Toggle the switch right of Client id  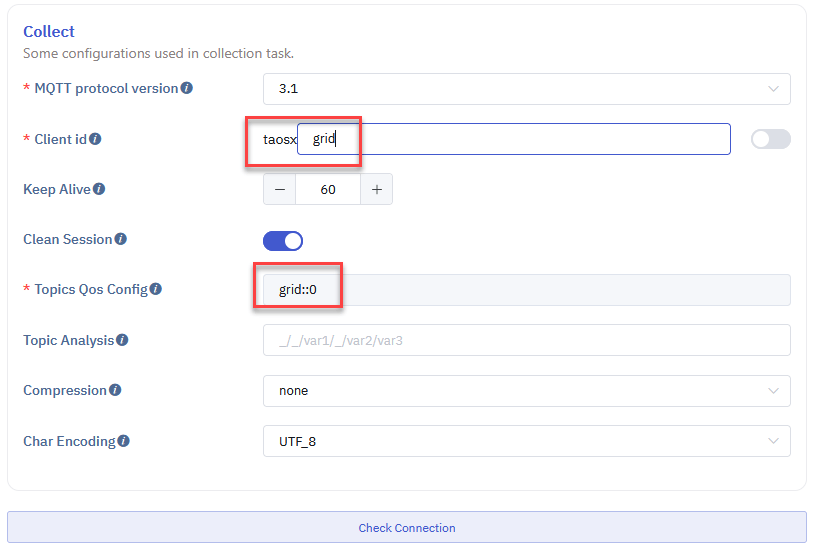tap(770, 139)
